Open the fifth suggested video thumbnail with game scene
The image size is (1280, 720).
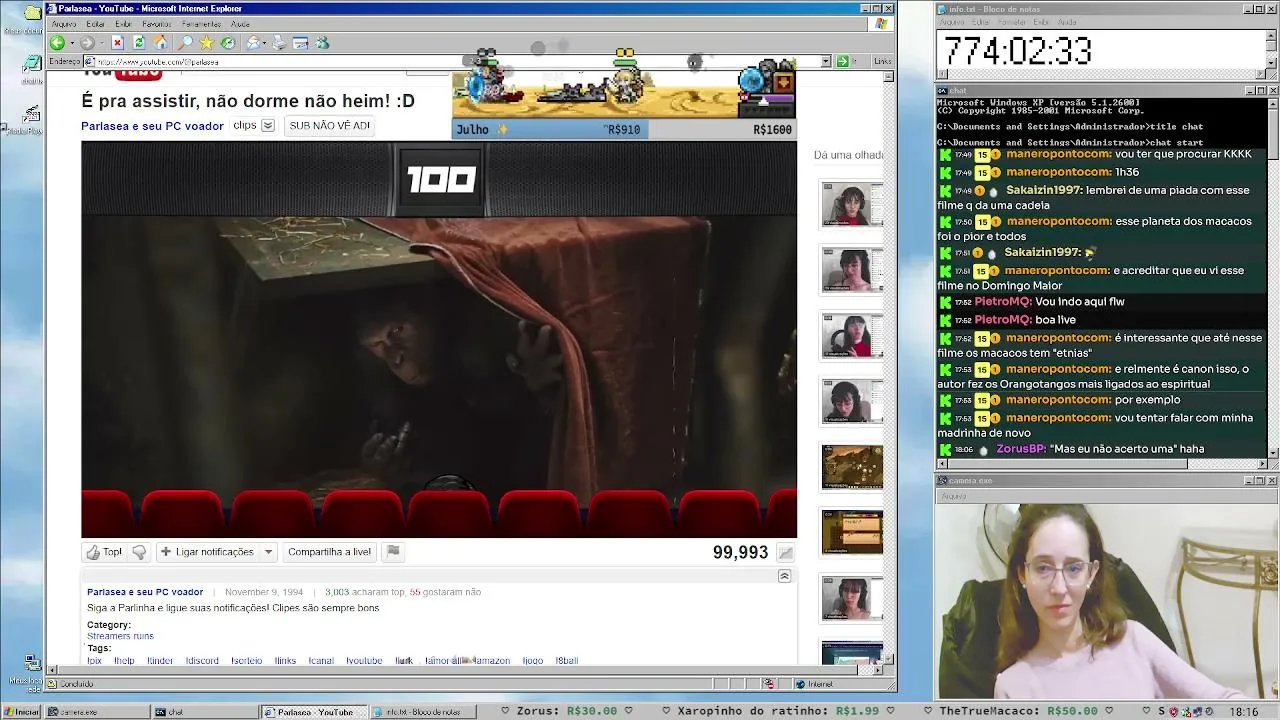[852, 467]
